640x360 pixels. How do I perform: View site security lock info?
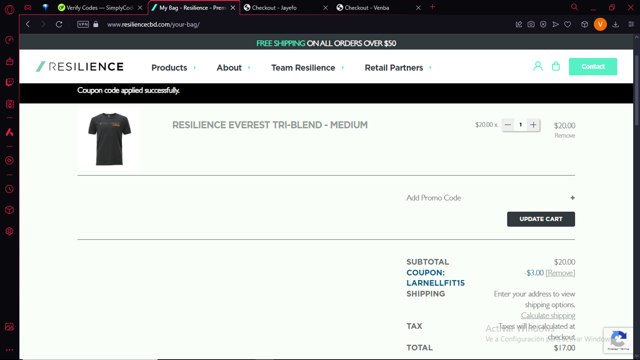pos(96,24)
